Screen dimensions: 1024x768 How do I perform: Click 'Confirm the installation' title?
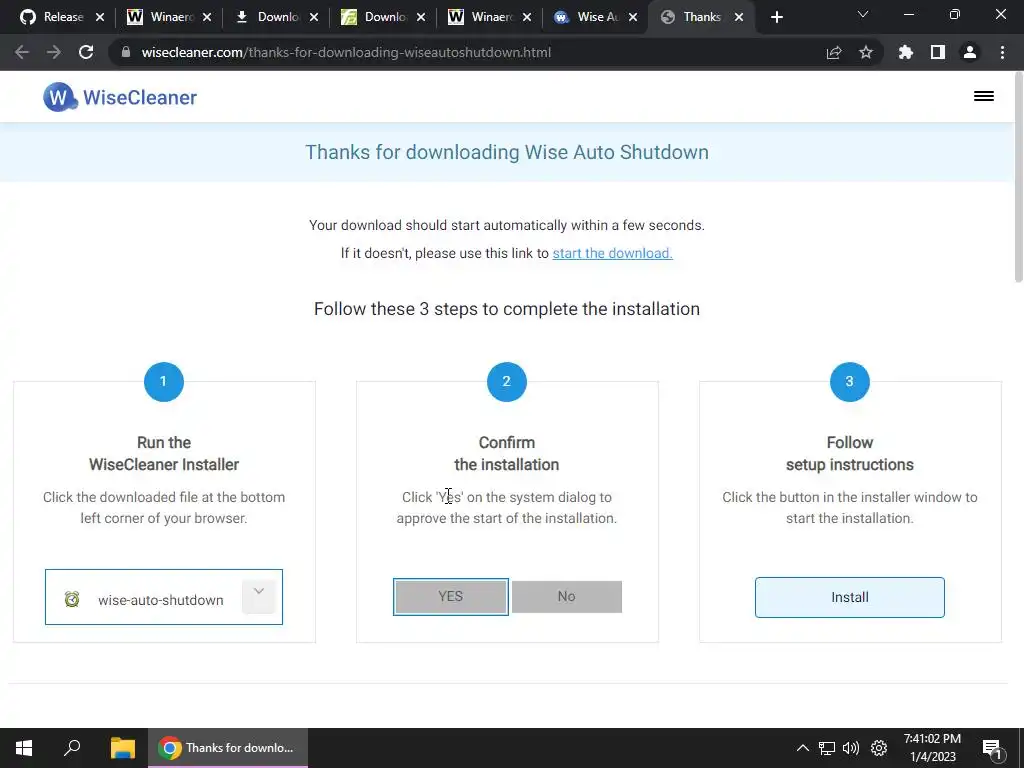(x=507, y=453)
